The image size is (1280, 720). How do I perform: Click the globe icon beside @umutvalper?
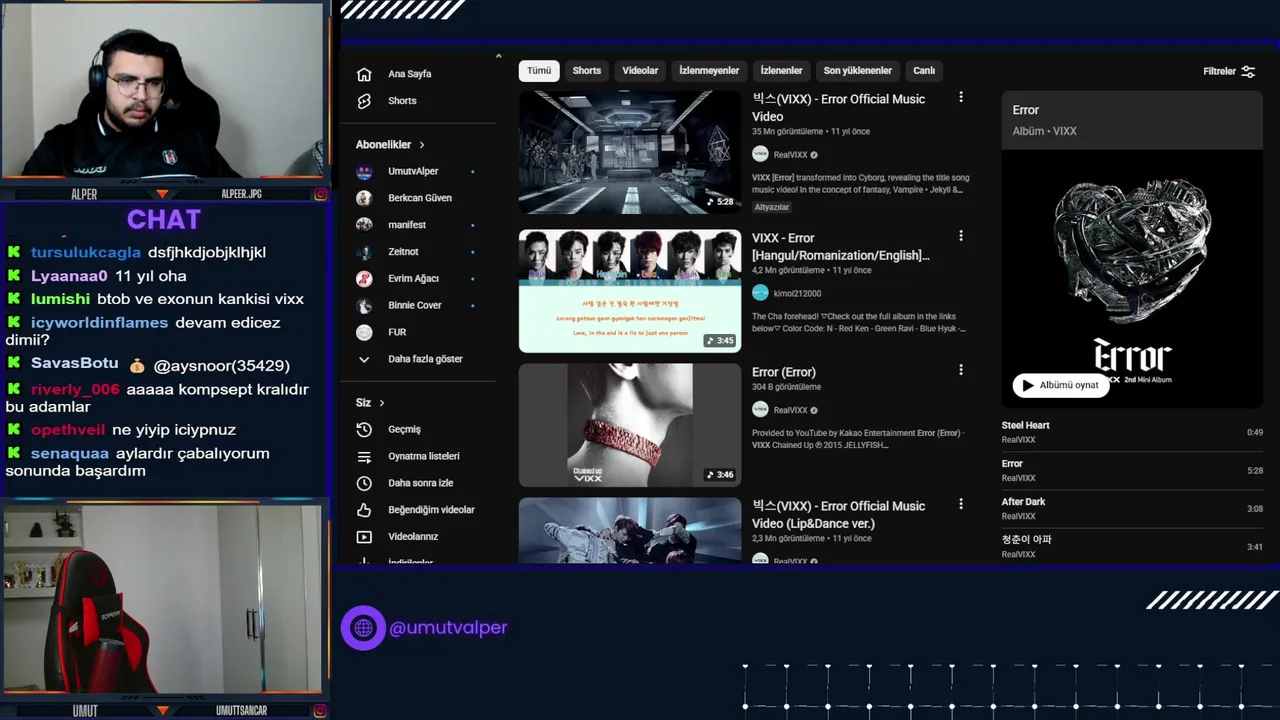coord(363,628)
